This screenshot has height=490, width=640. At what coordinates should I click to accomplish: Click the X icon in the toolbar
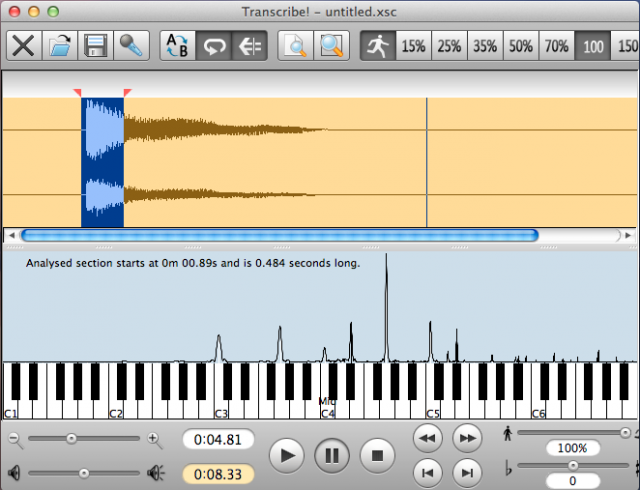[x=24, y=46]
